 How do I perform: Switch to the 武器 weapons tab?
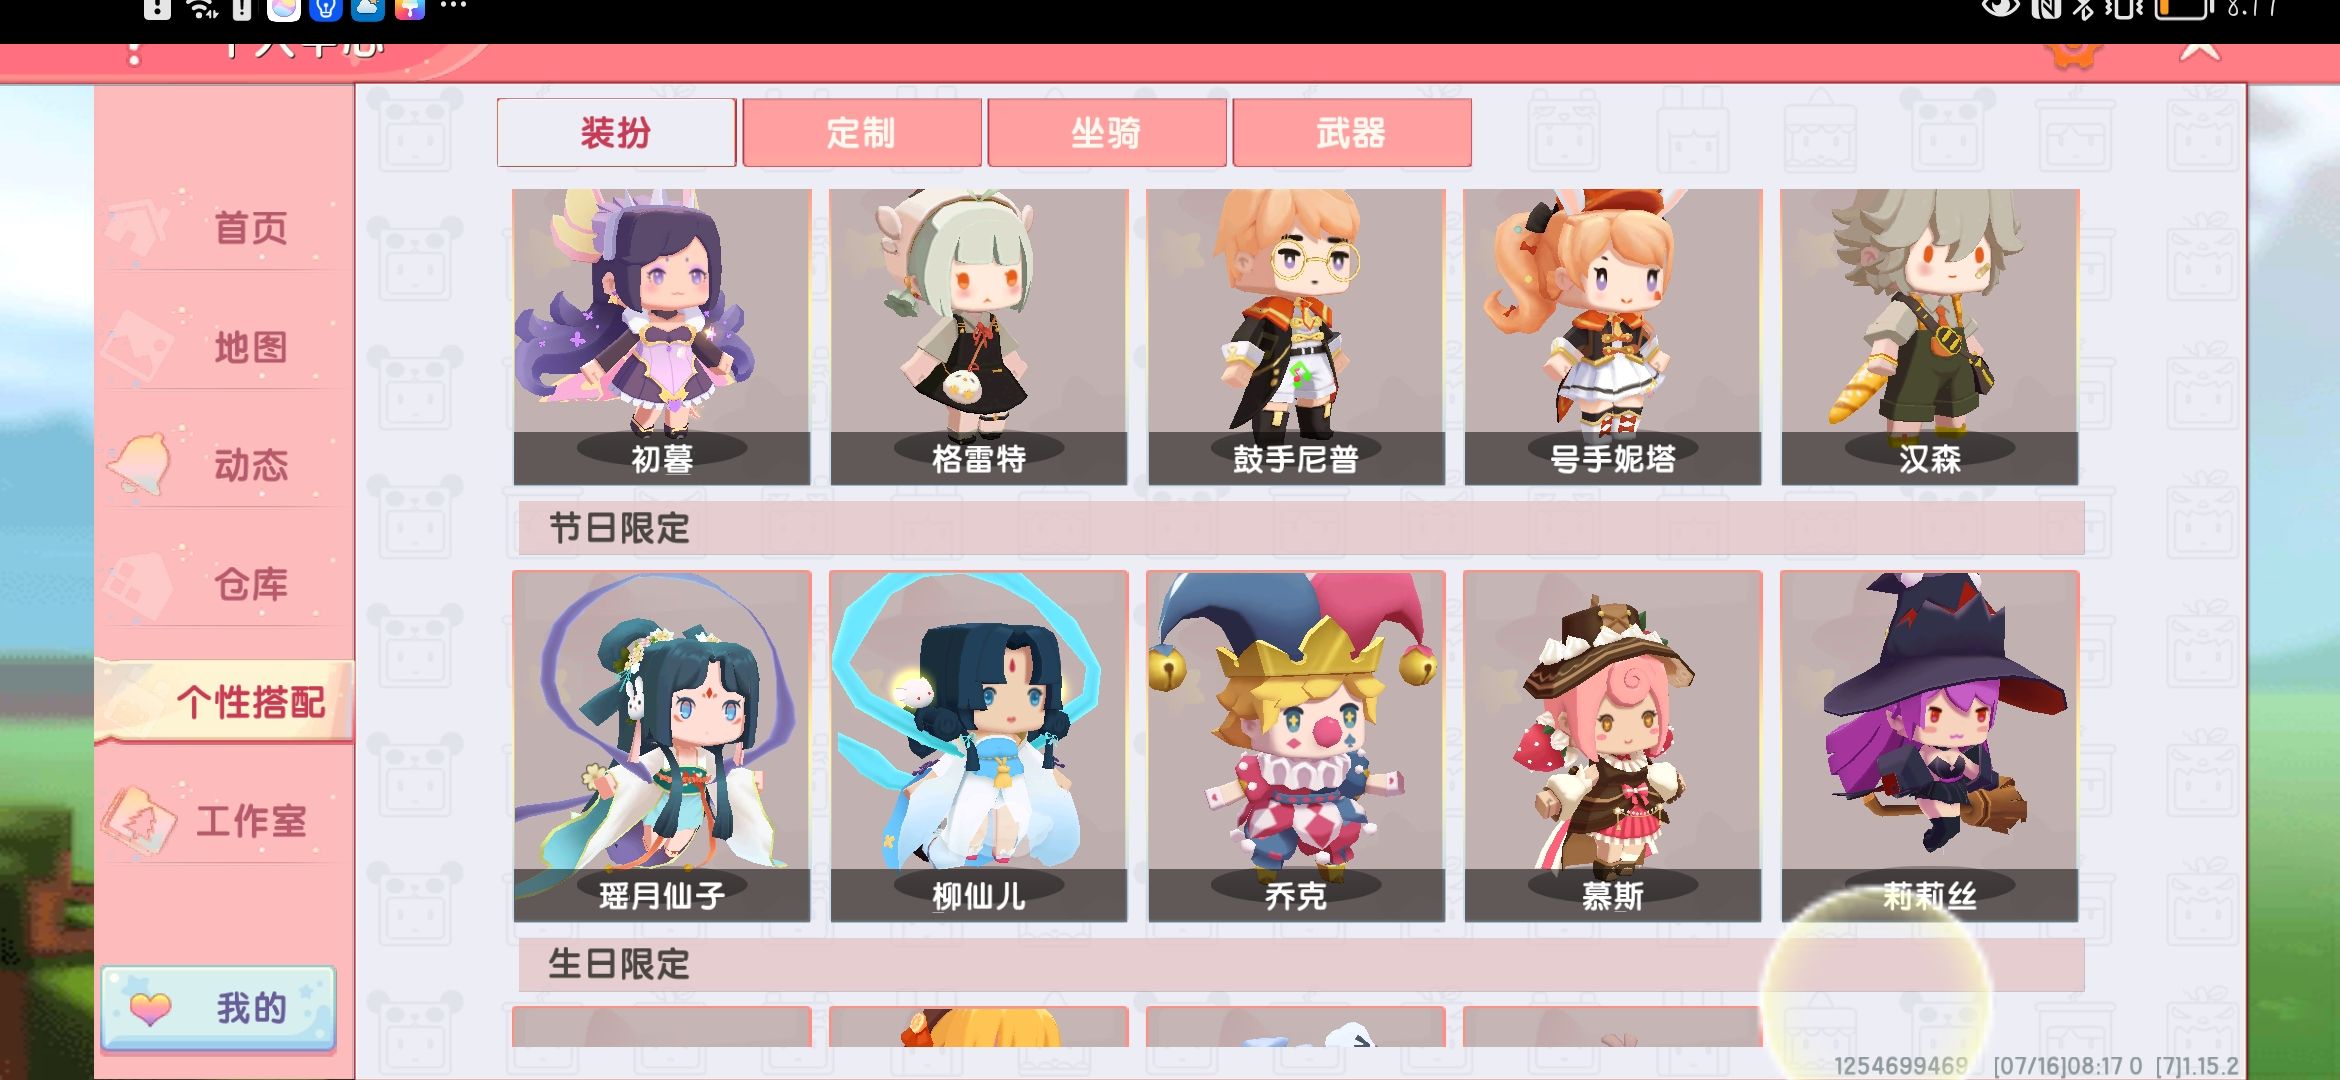(x=1351, y=132)
